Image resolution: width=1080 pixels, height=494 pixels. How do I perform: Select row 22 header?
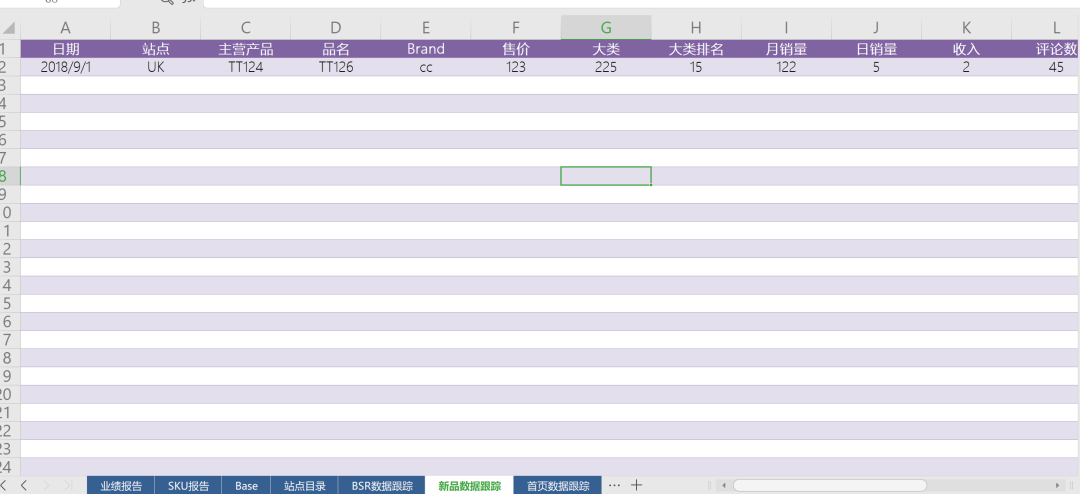10,431
